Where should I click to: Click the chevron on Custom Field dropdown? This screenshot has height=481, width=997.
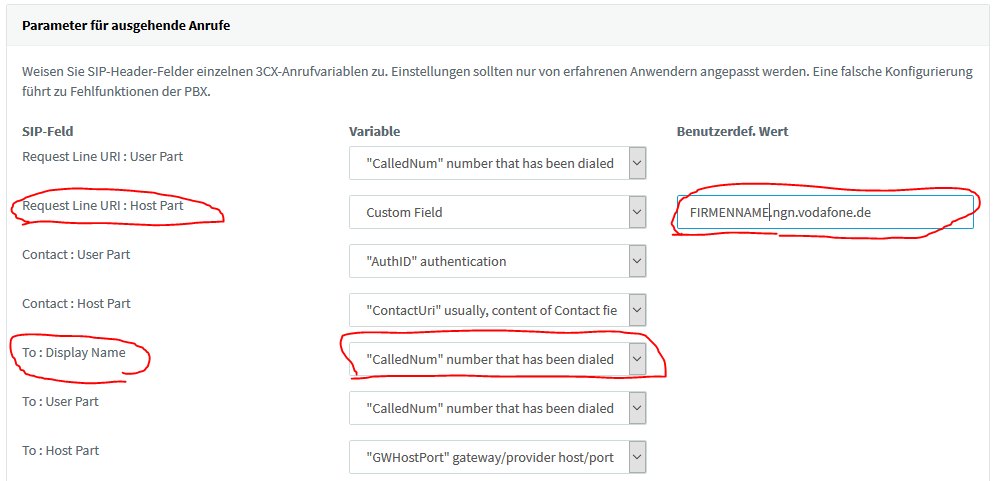637,212
